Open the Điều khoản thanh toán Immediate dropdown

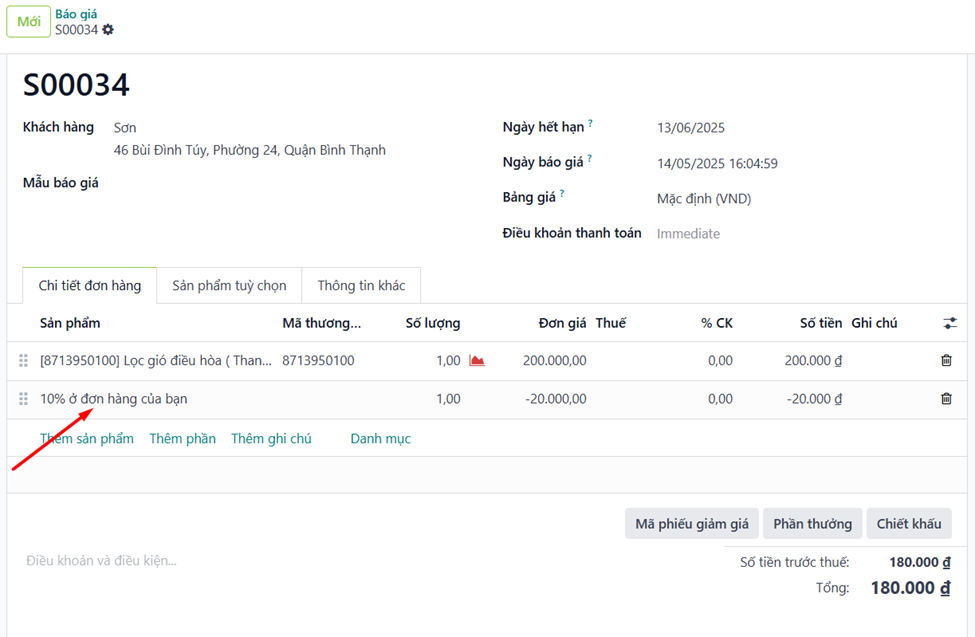(x=802, y=234)
